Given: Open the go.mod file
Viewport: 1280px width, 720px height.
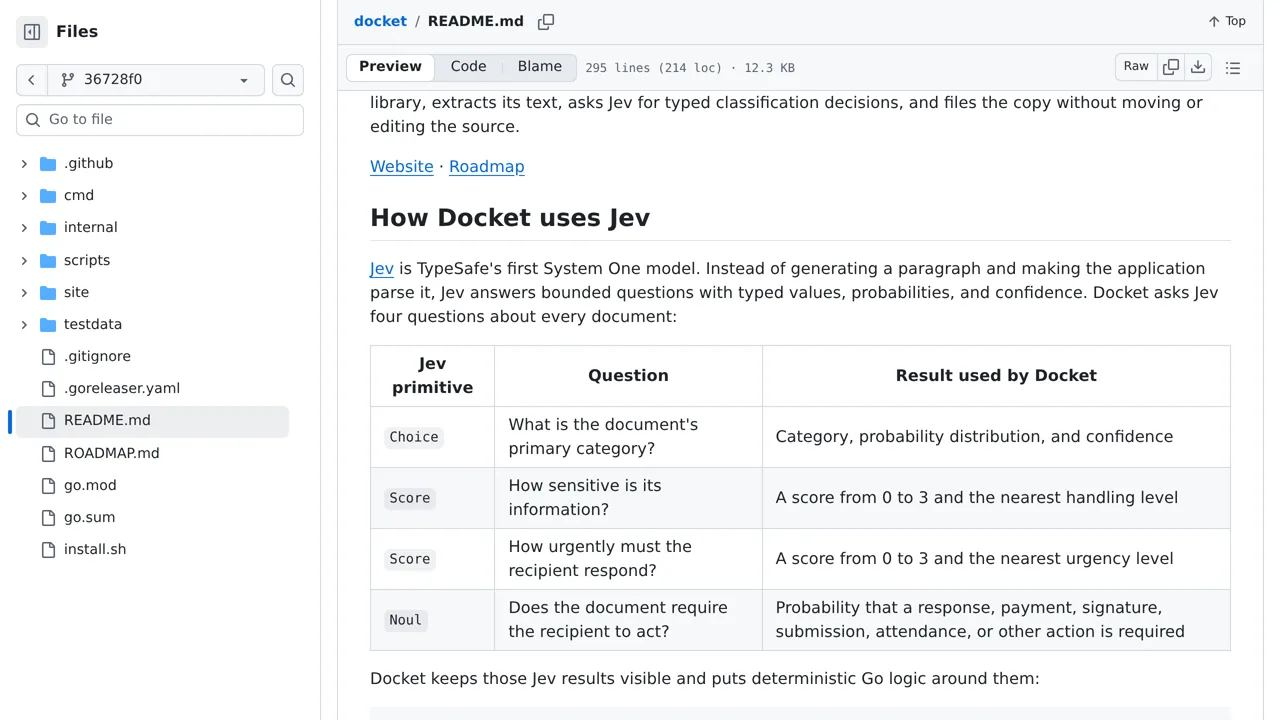Looking at the screenshot, I should pyautogui.click(x=90, y=485).
